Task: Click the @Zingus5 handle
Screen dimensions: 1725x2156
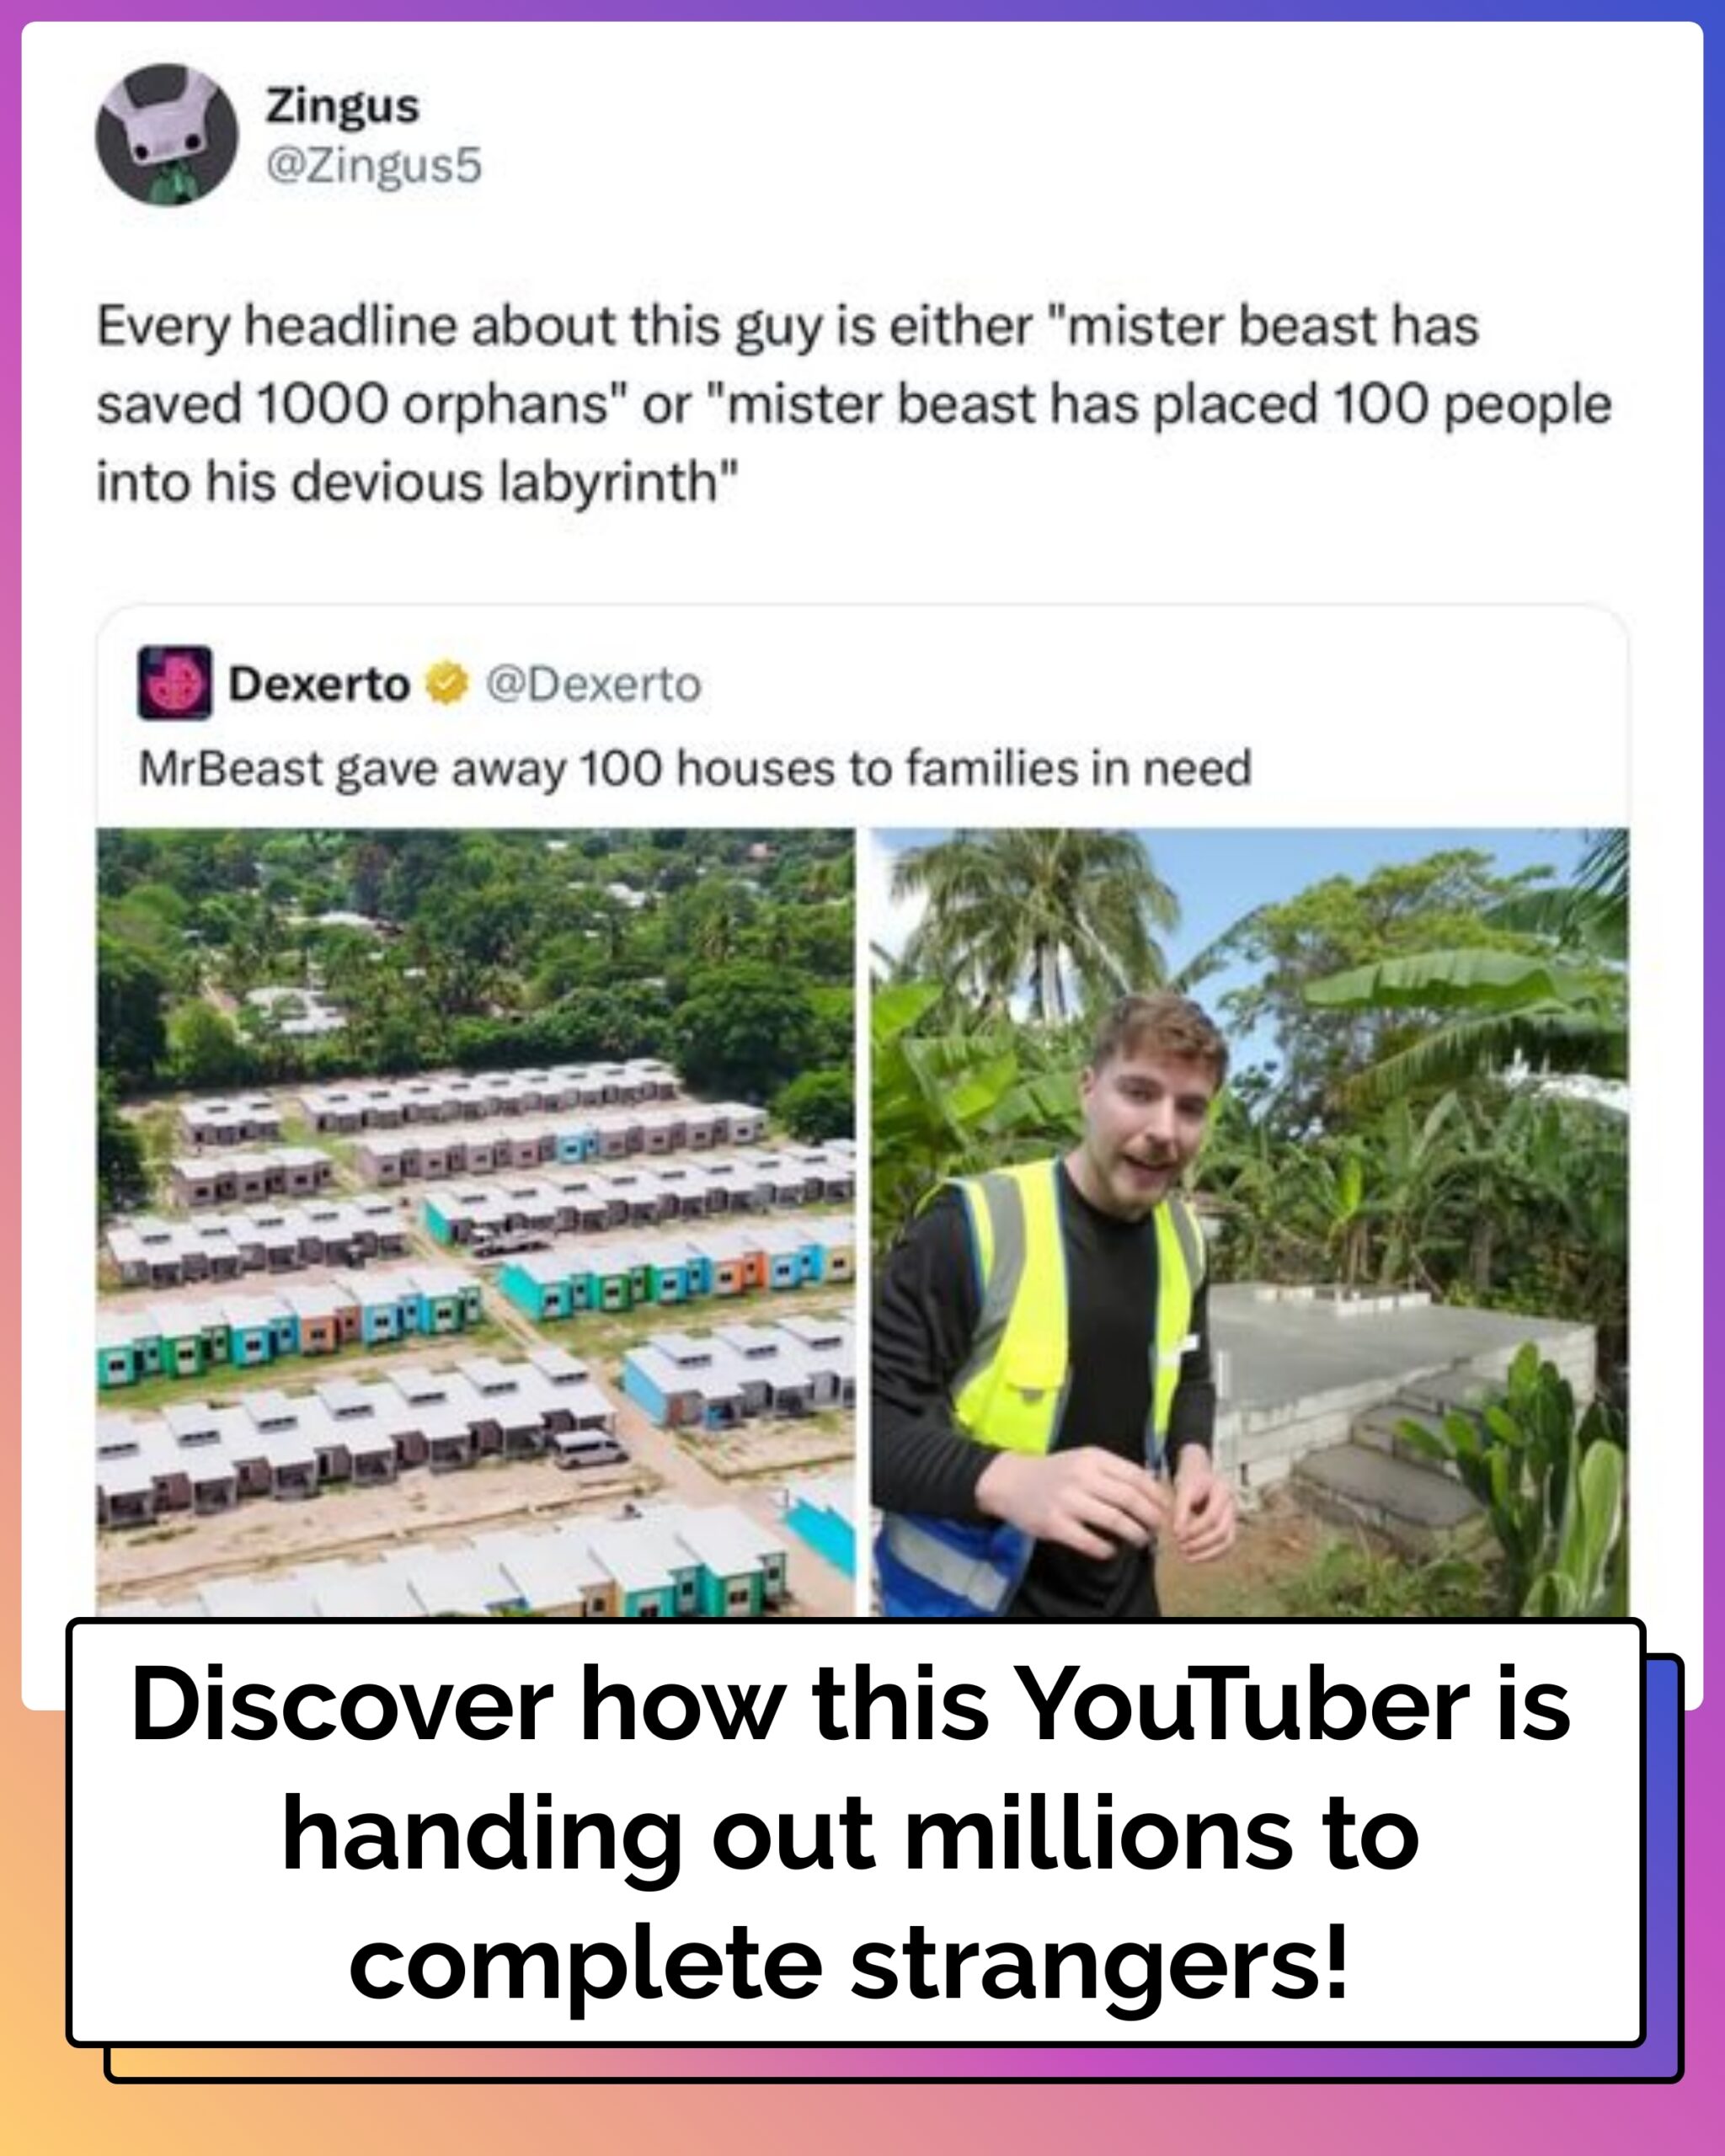Action: (x=374, y=165)
